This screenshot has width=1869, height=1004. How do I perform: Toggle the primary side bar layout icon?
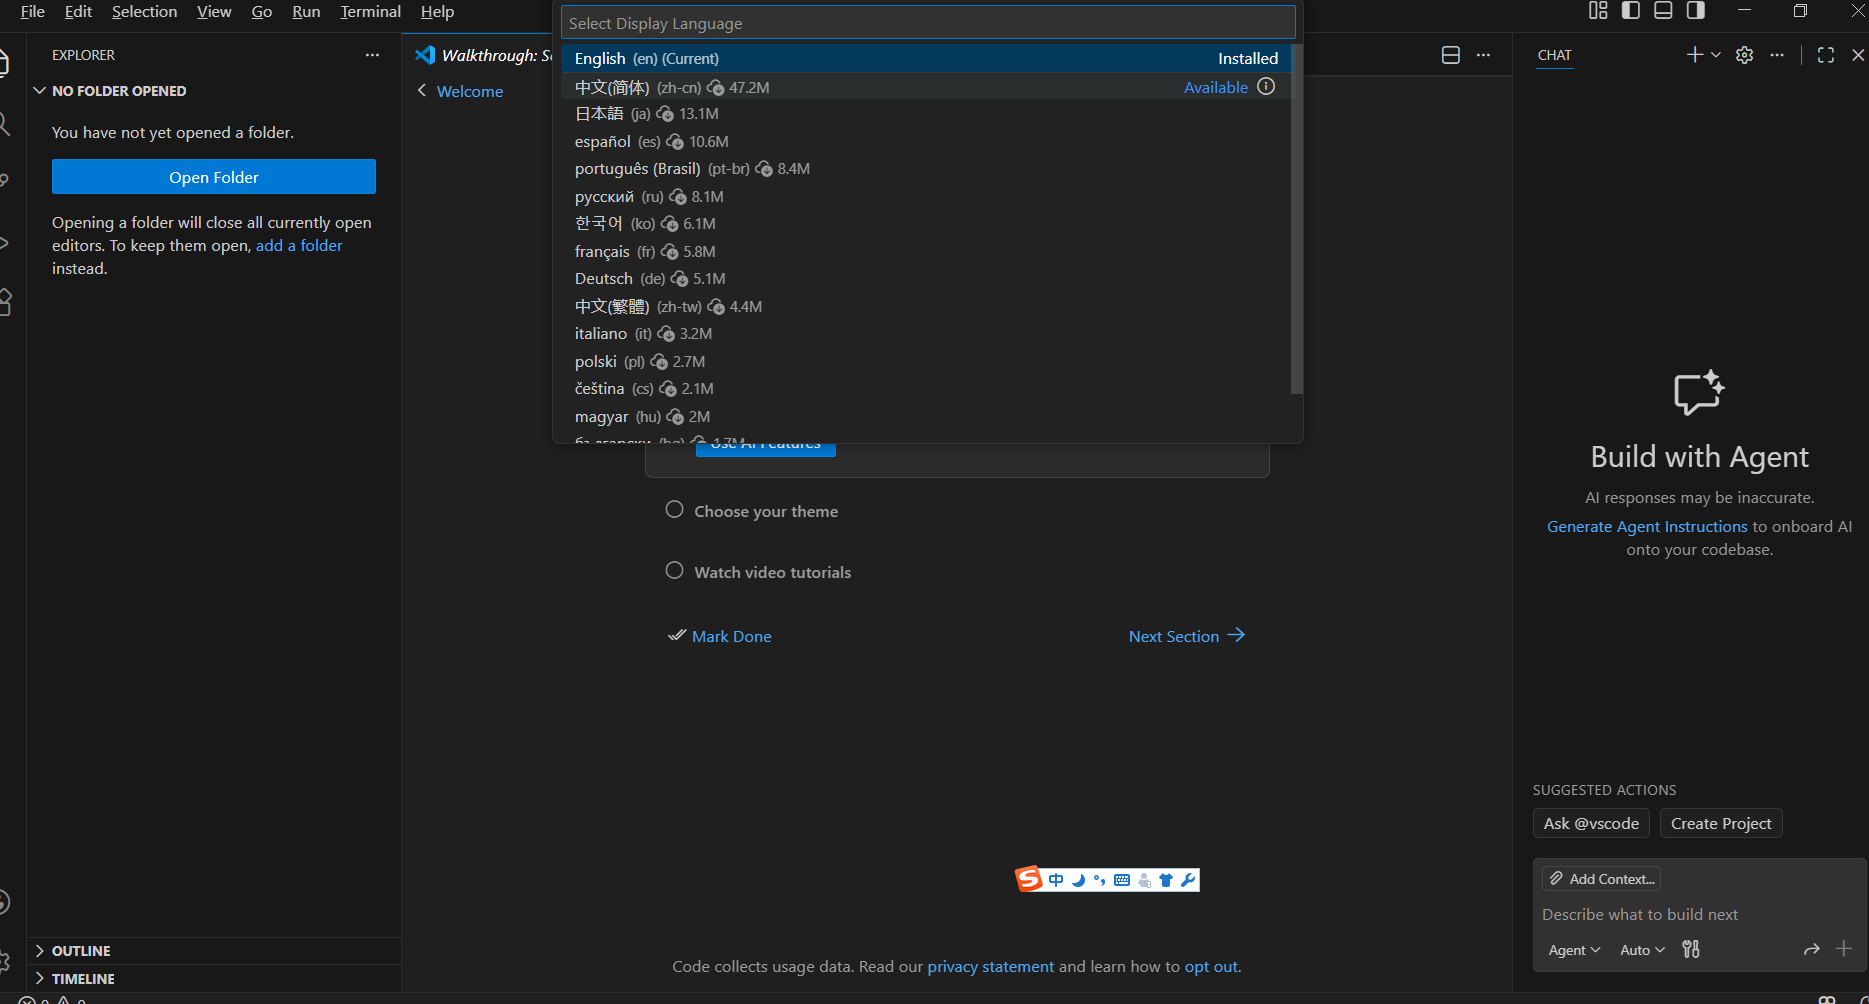1631,11
